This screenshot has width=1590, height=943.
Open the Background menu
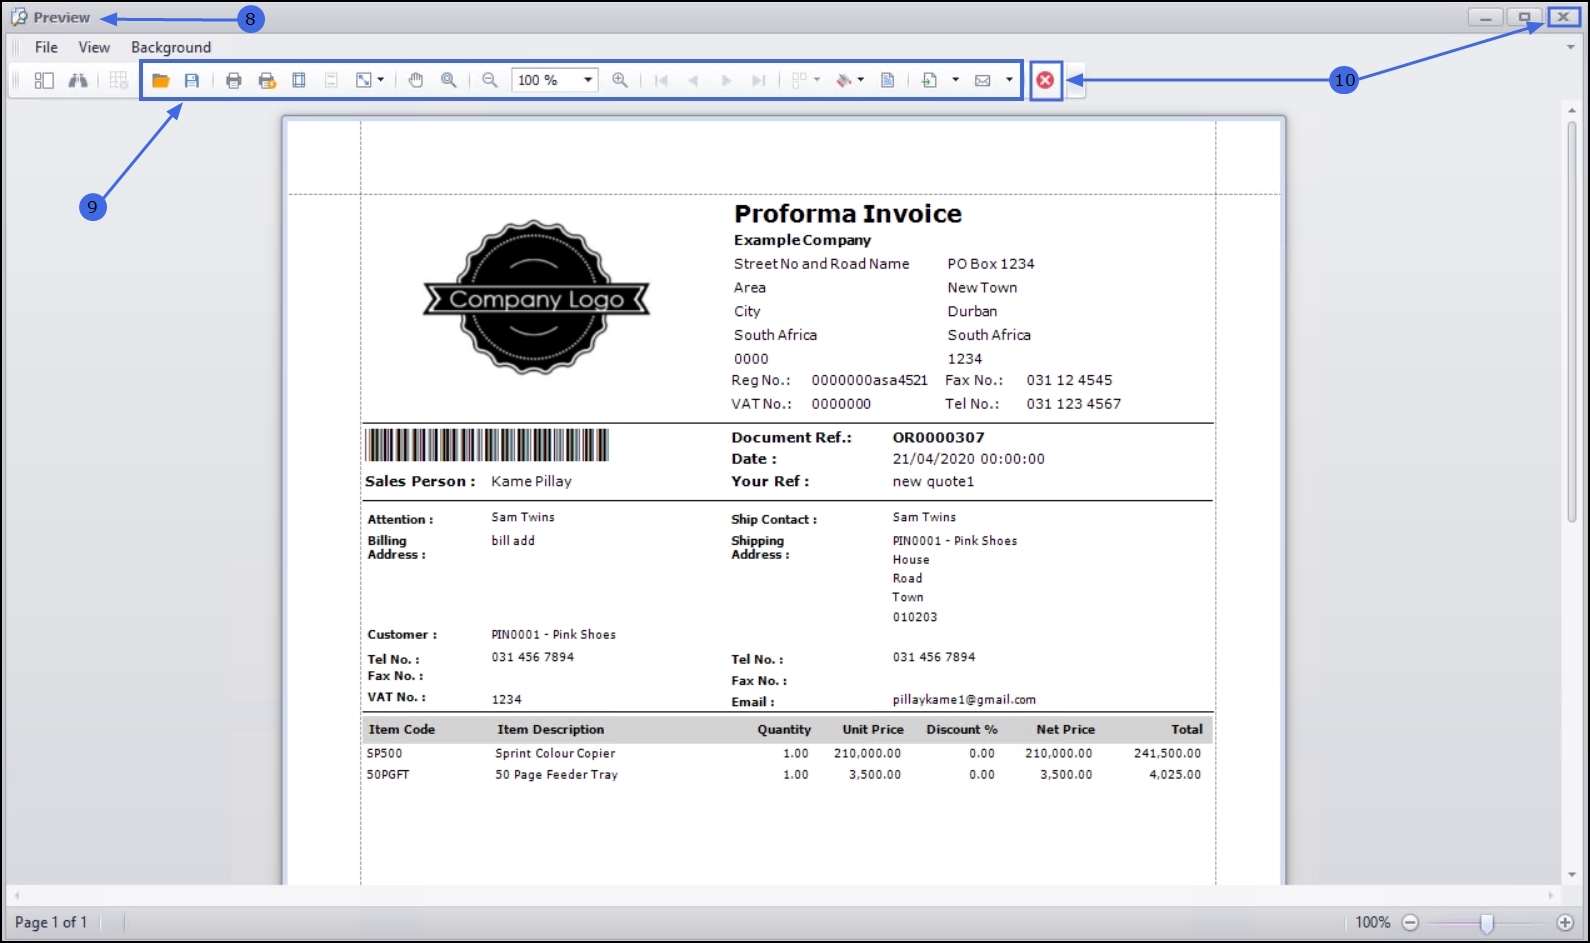[x=171, y=47]
